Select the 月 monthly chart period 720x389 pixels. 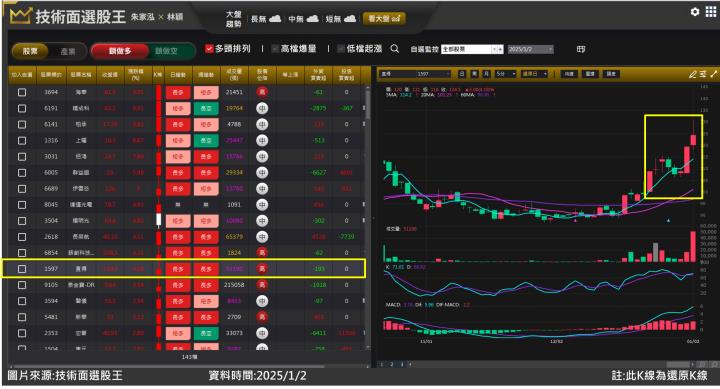pyautogui.click(x=486, y=74)
